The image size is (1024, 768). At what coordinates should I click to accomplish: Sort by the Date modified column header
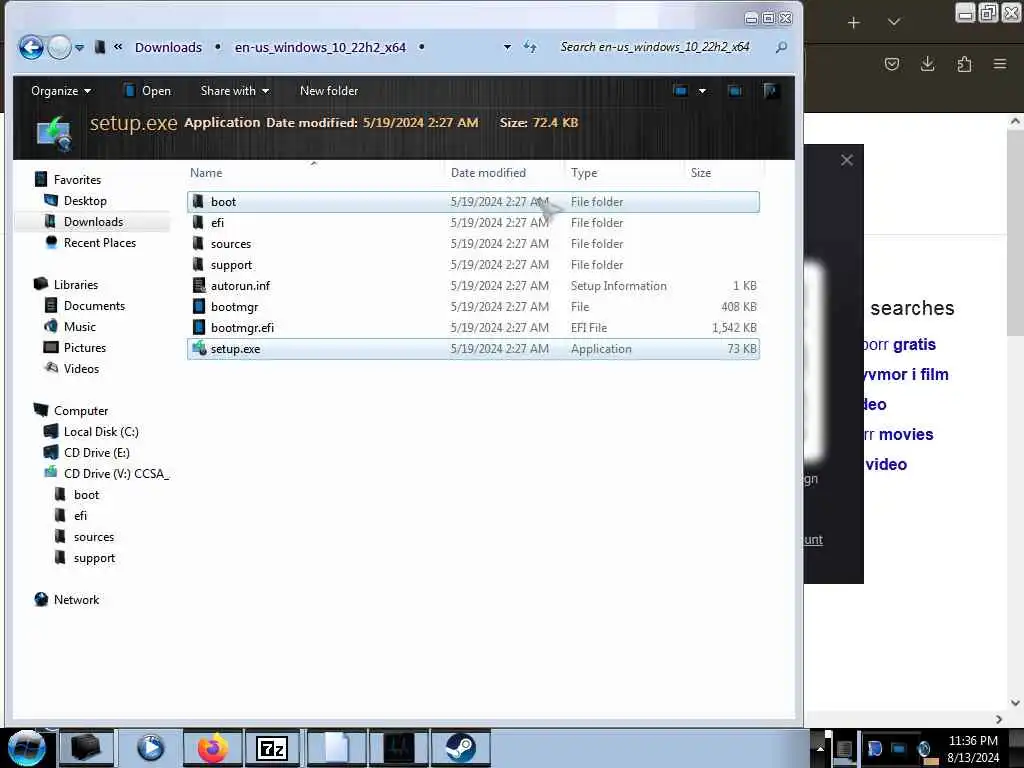tap(488, 172)
